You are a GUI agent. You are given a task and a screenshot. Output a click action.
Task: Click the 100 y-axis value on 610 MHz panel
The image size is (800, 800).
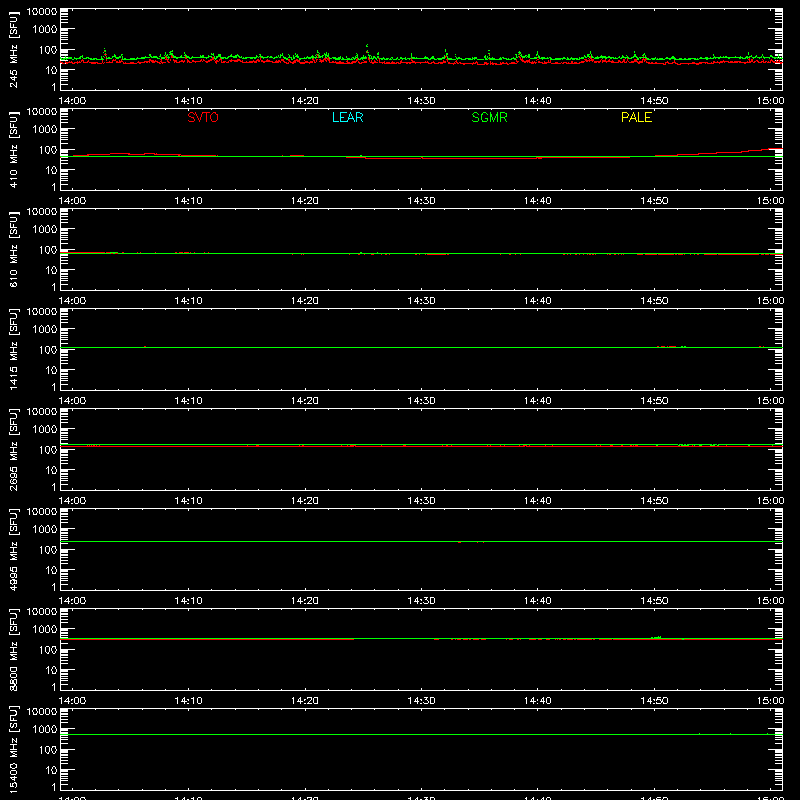pos(48,249)
